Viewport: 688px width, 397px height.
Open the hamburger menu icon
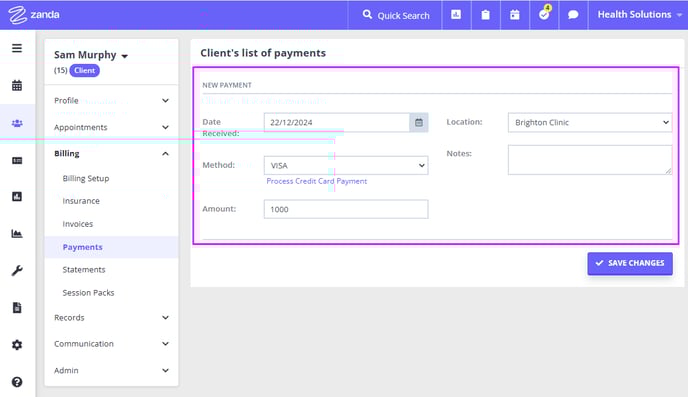pyautogui.click(x=17, y=48)
